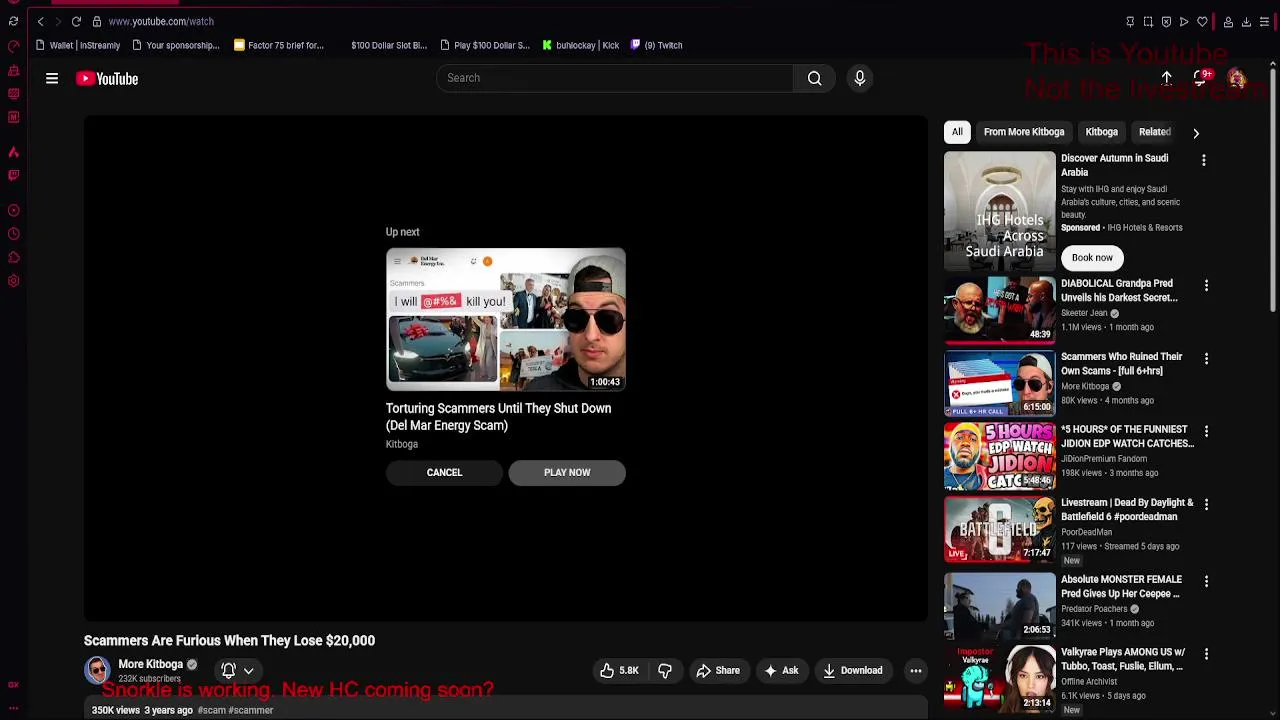The height and width of the screenshot is (720, 1280).
Task: Open the #scam hashtag link
Action: 212,710
